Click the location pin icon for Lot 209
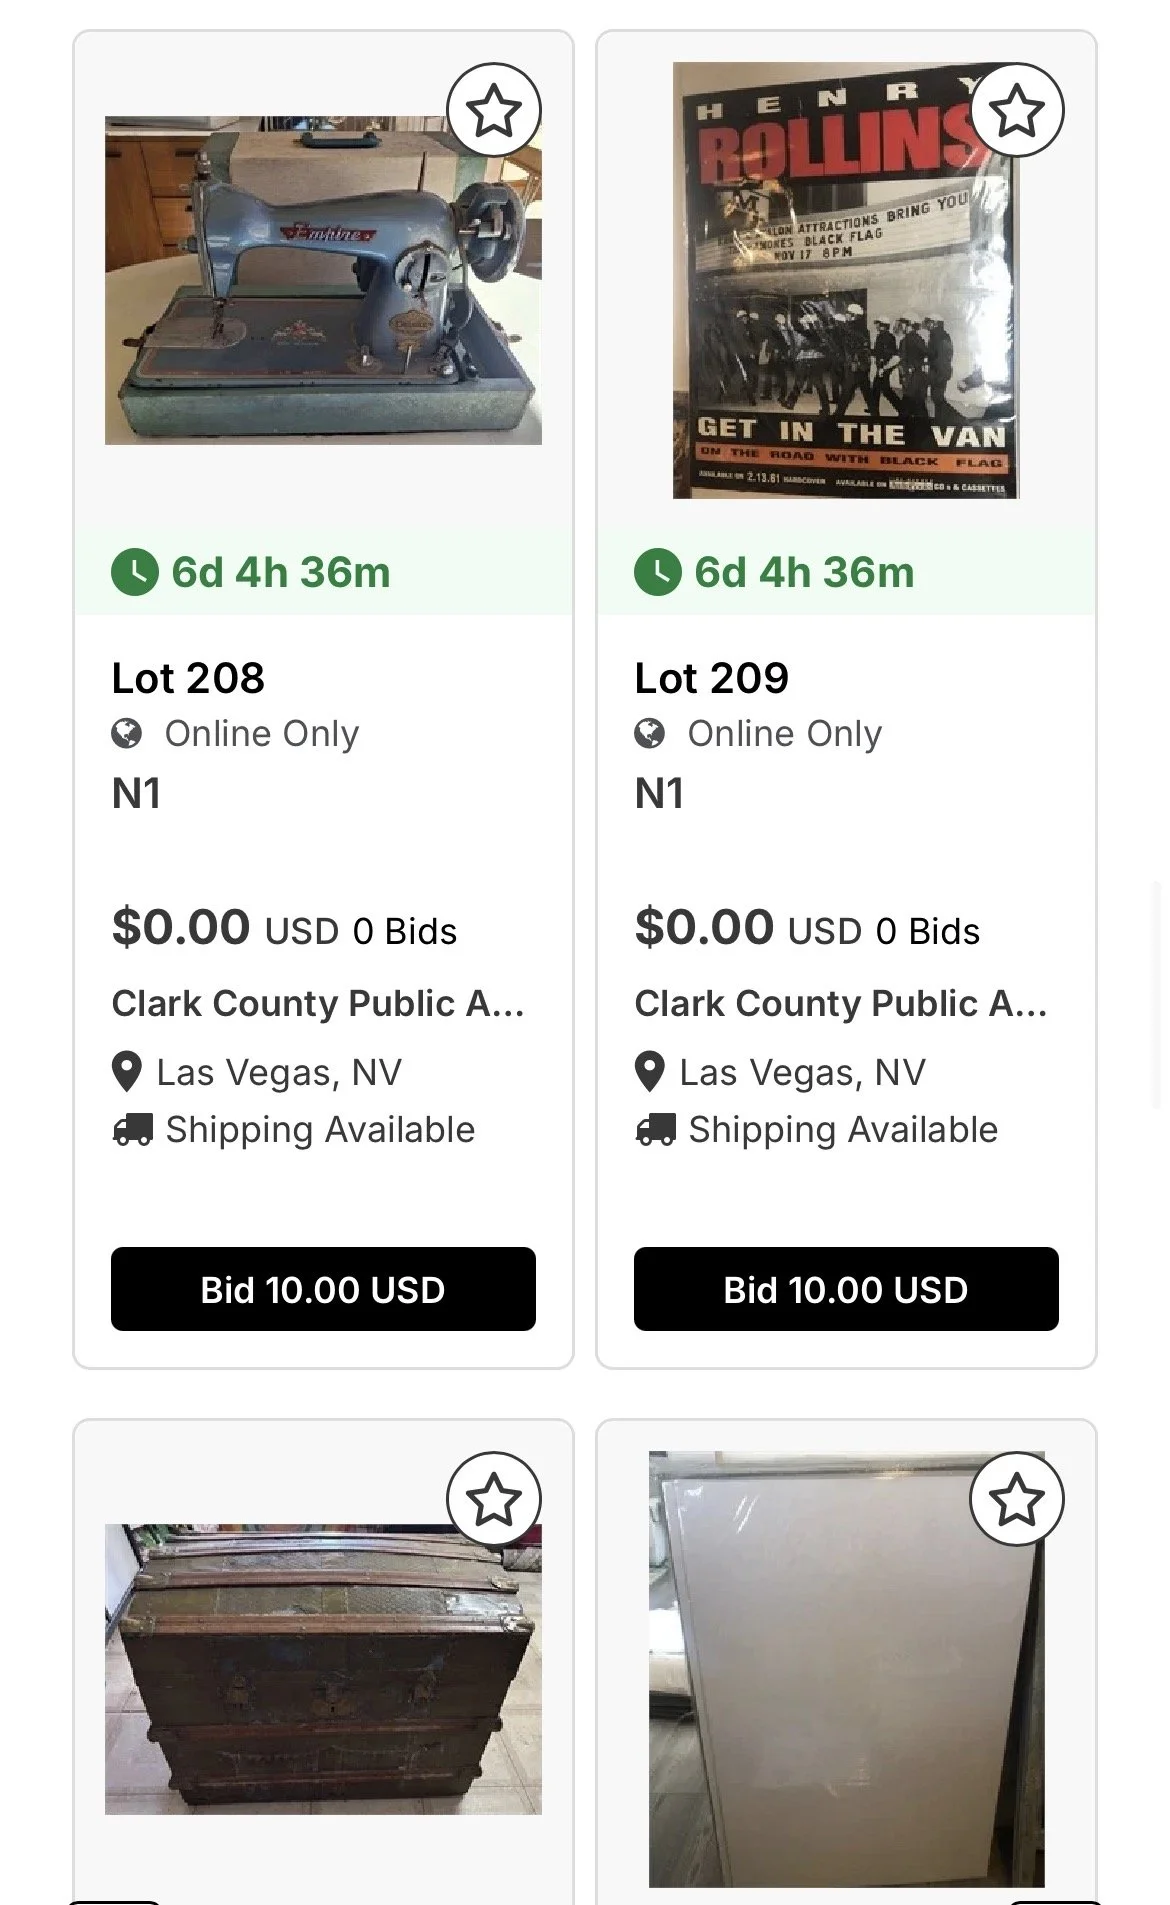Viewport: 1170px width, 1905px height. click(650, 1072)
